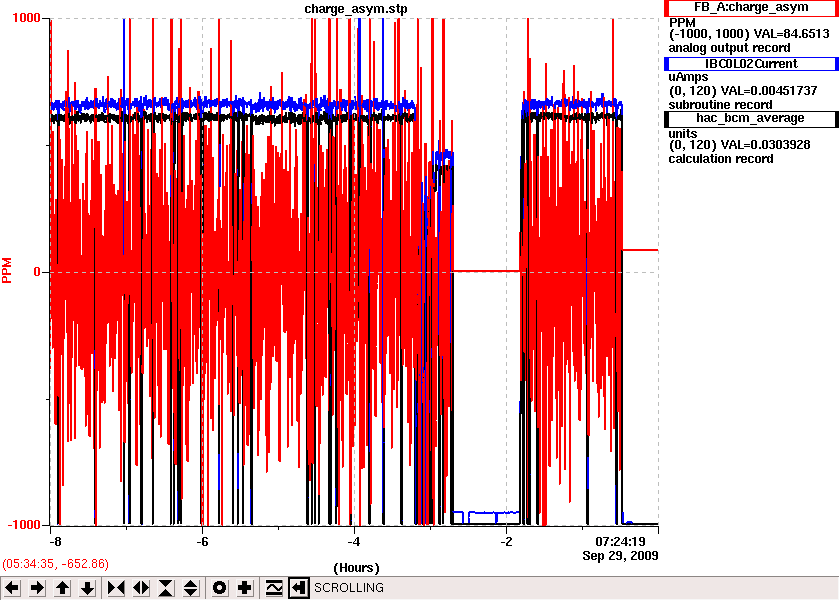This screenshot has width=839, height=600.
Task: Click the uAmps units label in the legend
Action: click(x=688, y=77)
